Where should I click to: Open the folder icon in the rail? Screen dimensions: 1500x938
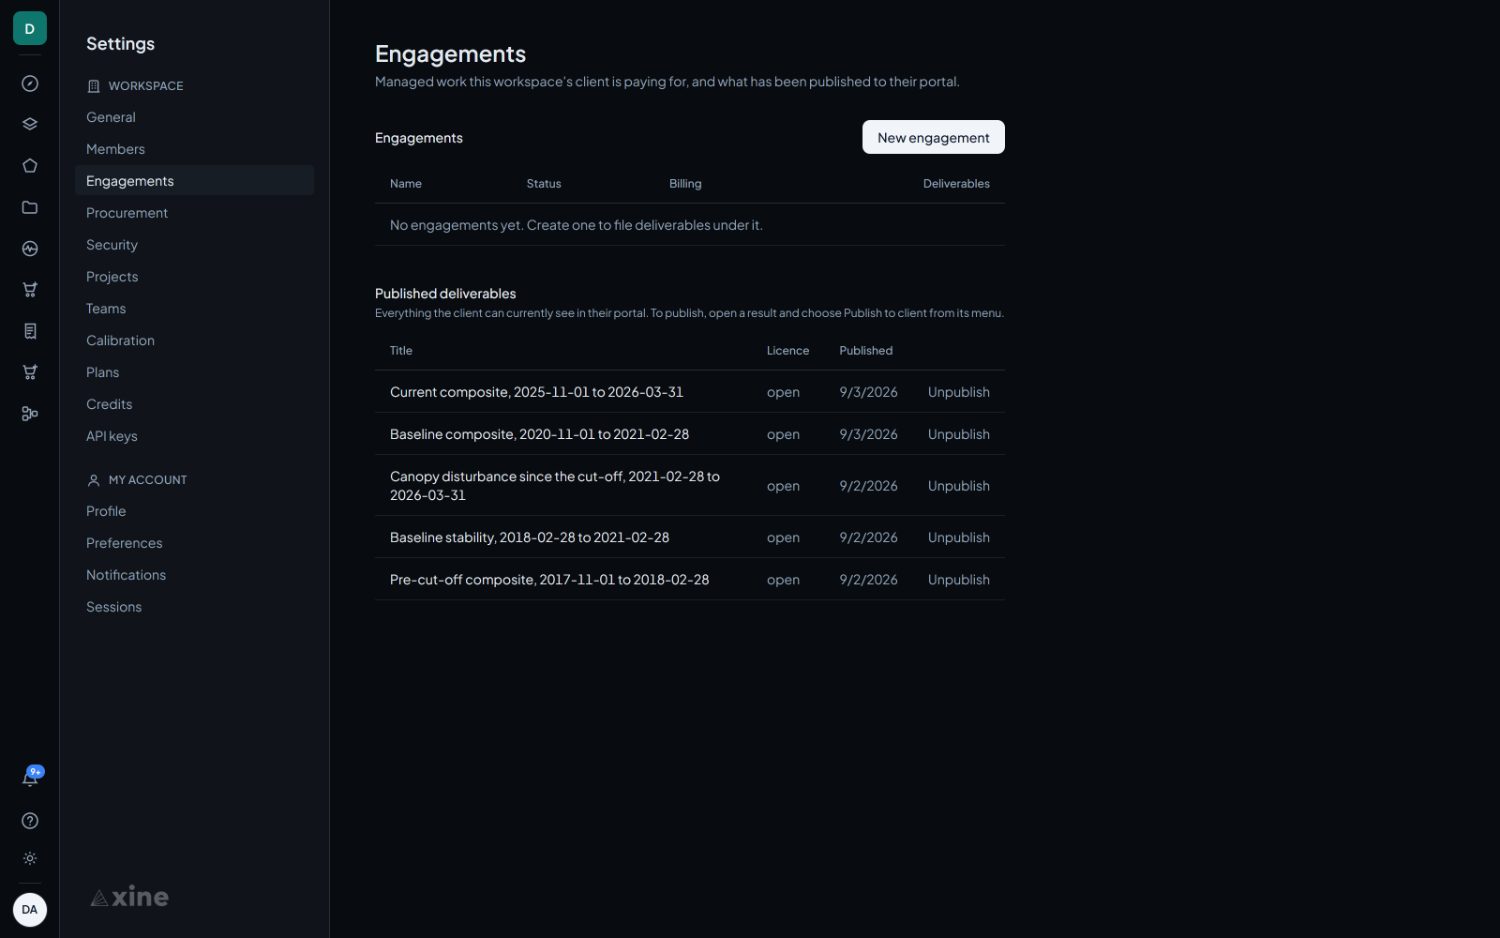(x=30, y=207)
